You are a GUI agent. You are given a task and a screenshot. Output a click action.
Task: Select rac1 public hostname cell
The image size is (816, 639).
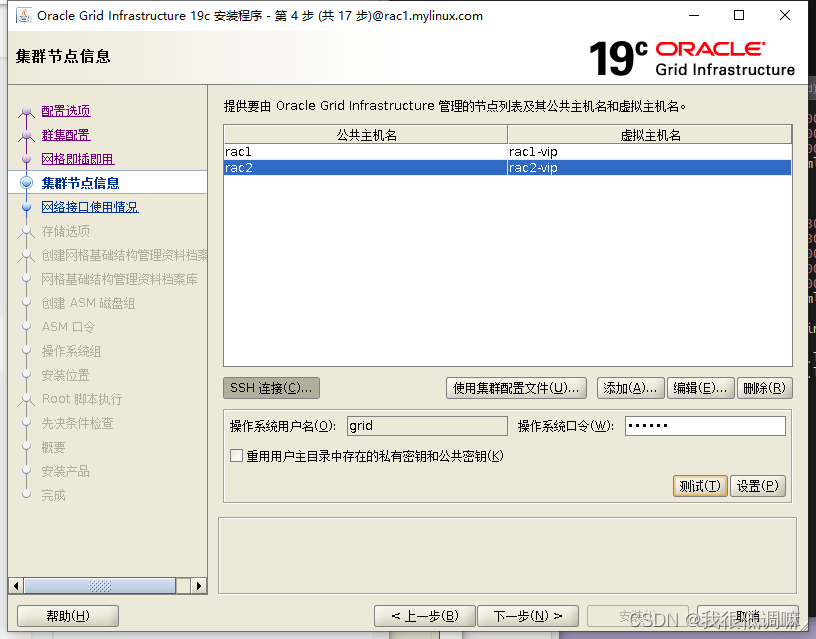366,151
